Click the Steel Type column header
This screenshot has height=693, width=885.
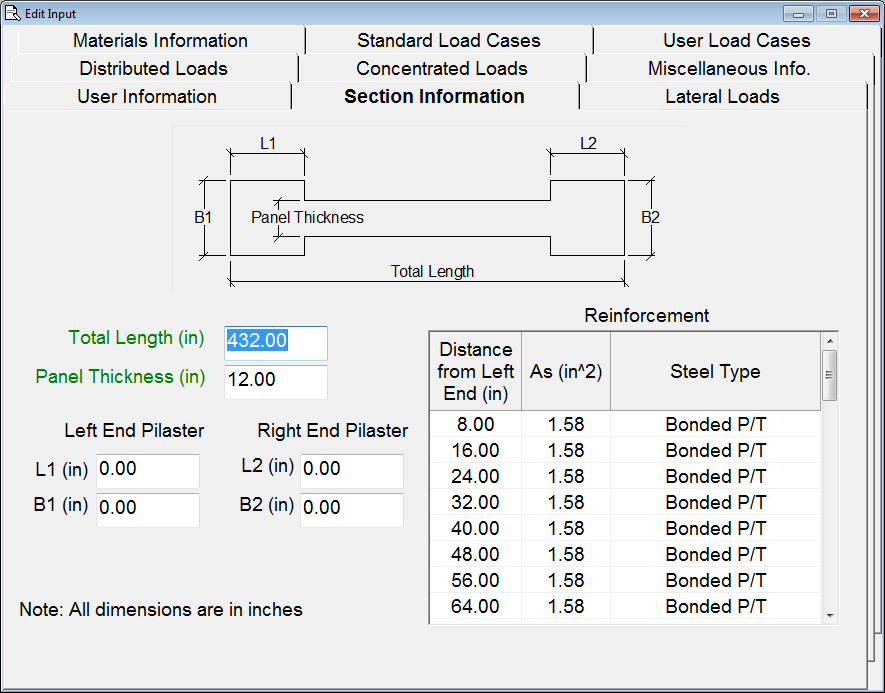(x=715, y=372)
